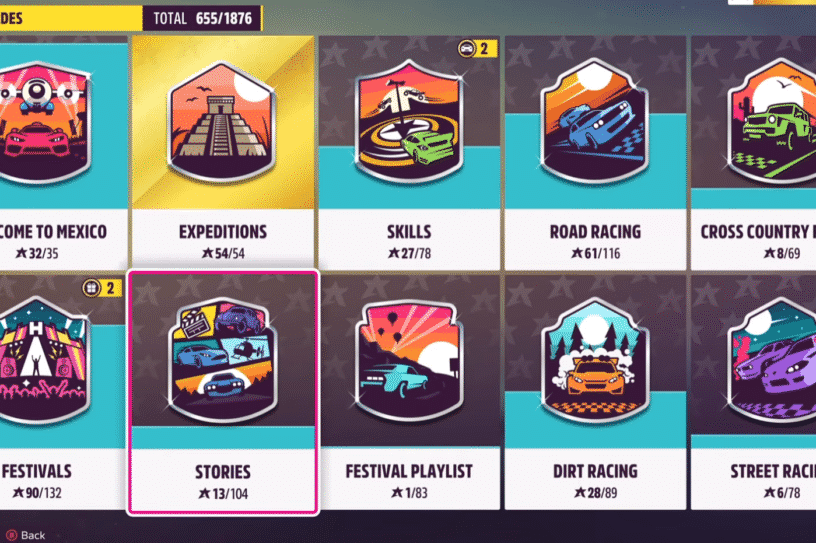This screenshot has width=816, height=543.
Task: Choose the Dirt Racing orange car badge
Action: click(595, 360)
